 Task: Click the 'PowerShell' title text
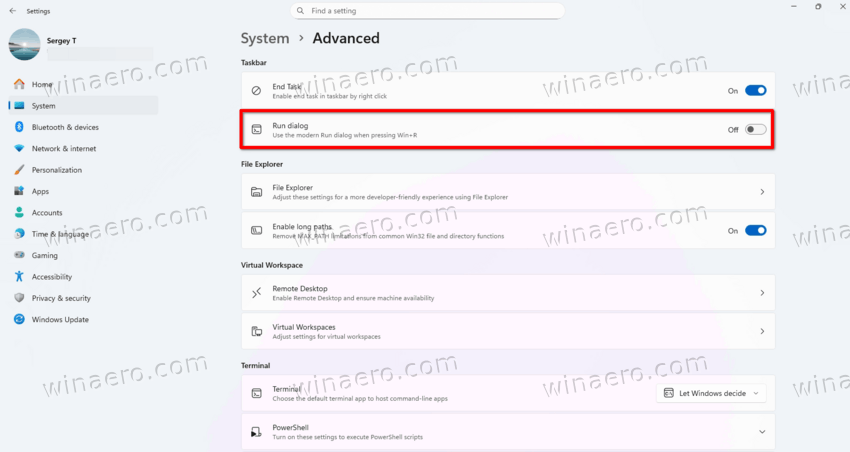pyautogui.click(x=291, y=427)
